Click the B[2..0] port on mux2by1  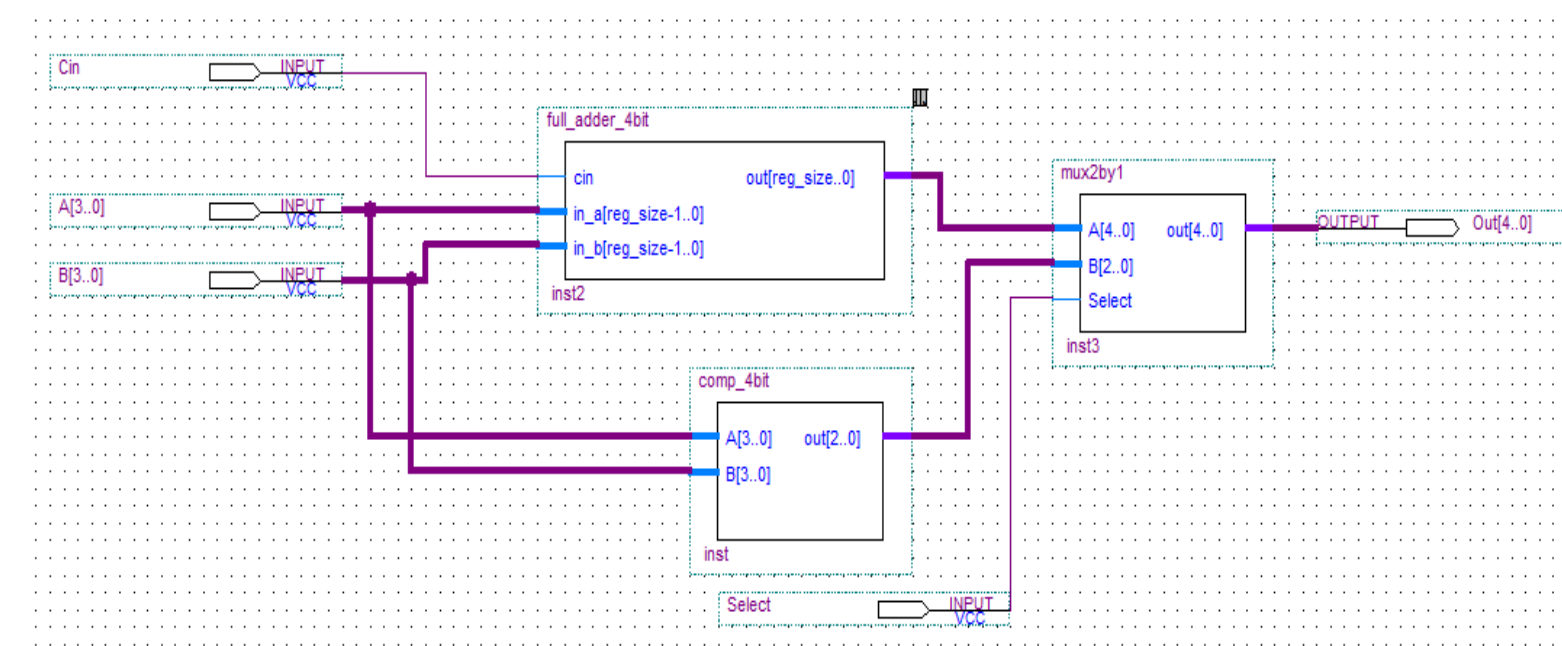pos(1111,266)
